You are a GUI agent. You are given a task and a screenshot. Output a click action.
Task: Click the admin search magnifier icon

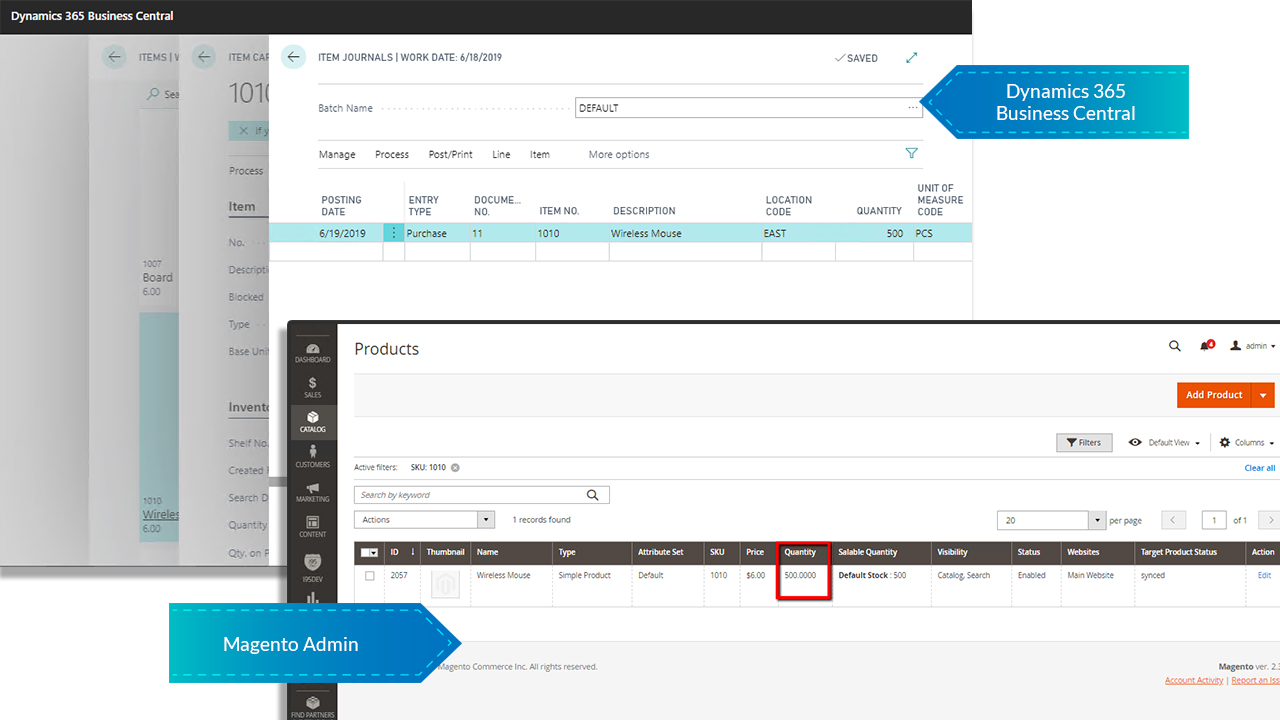point(1174,345)
